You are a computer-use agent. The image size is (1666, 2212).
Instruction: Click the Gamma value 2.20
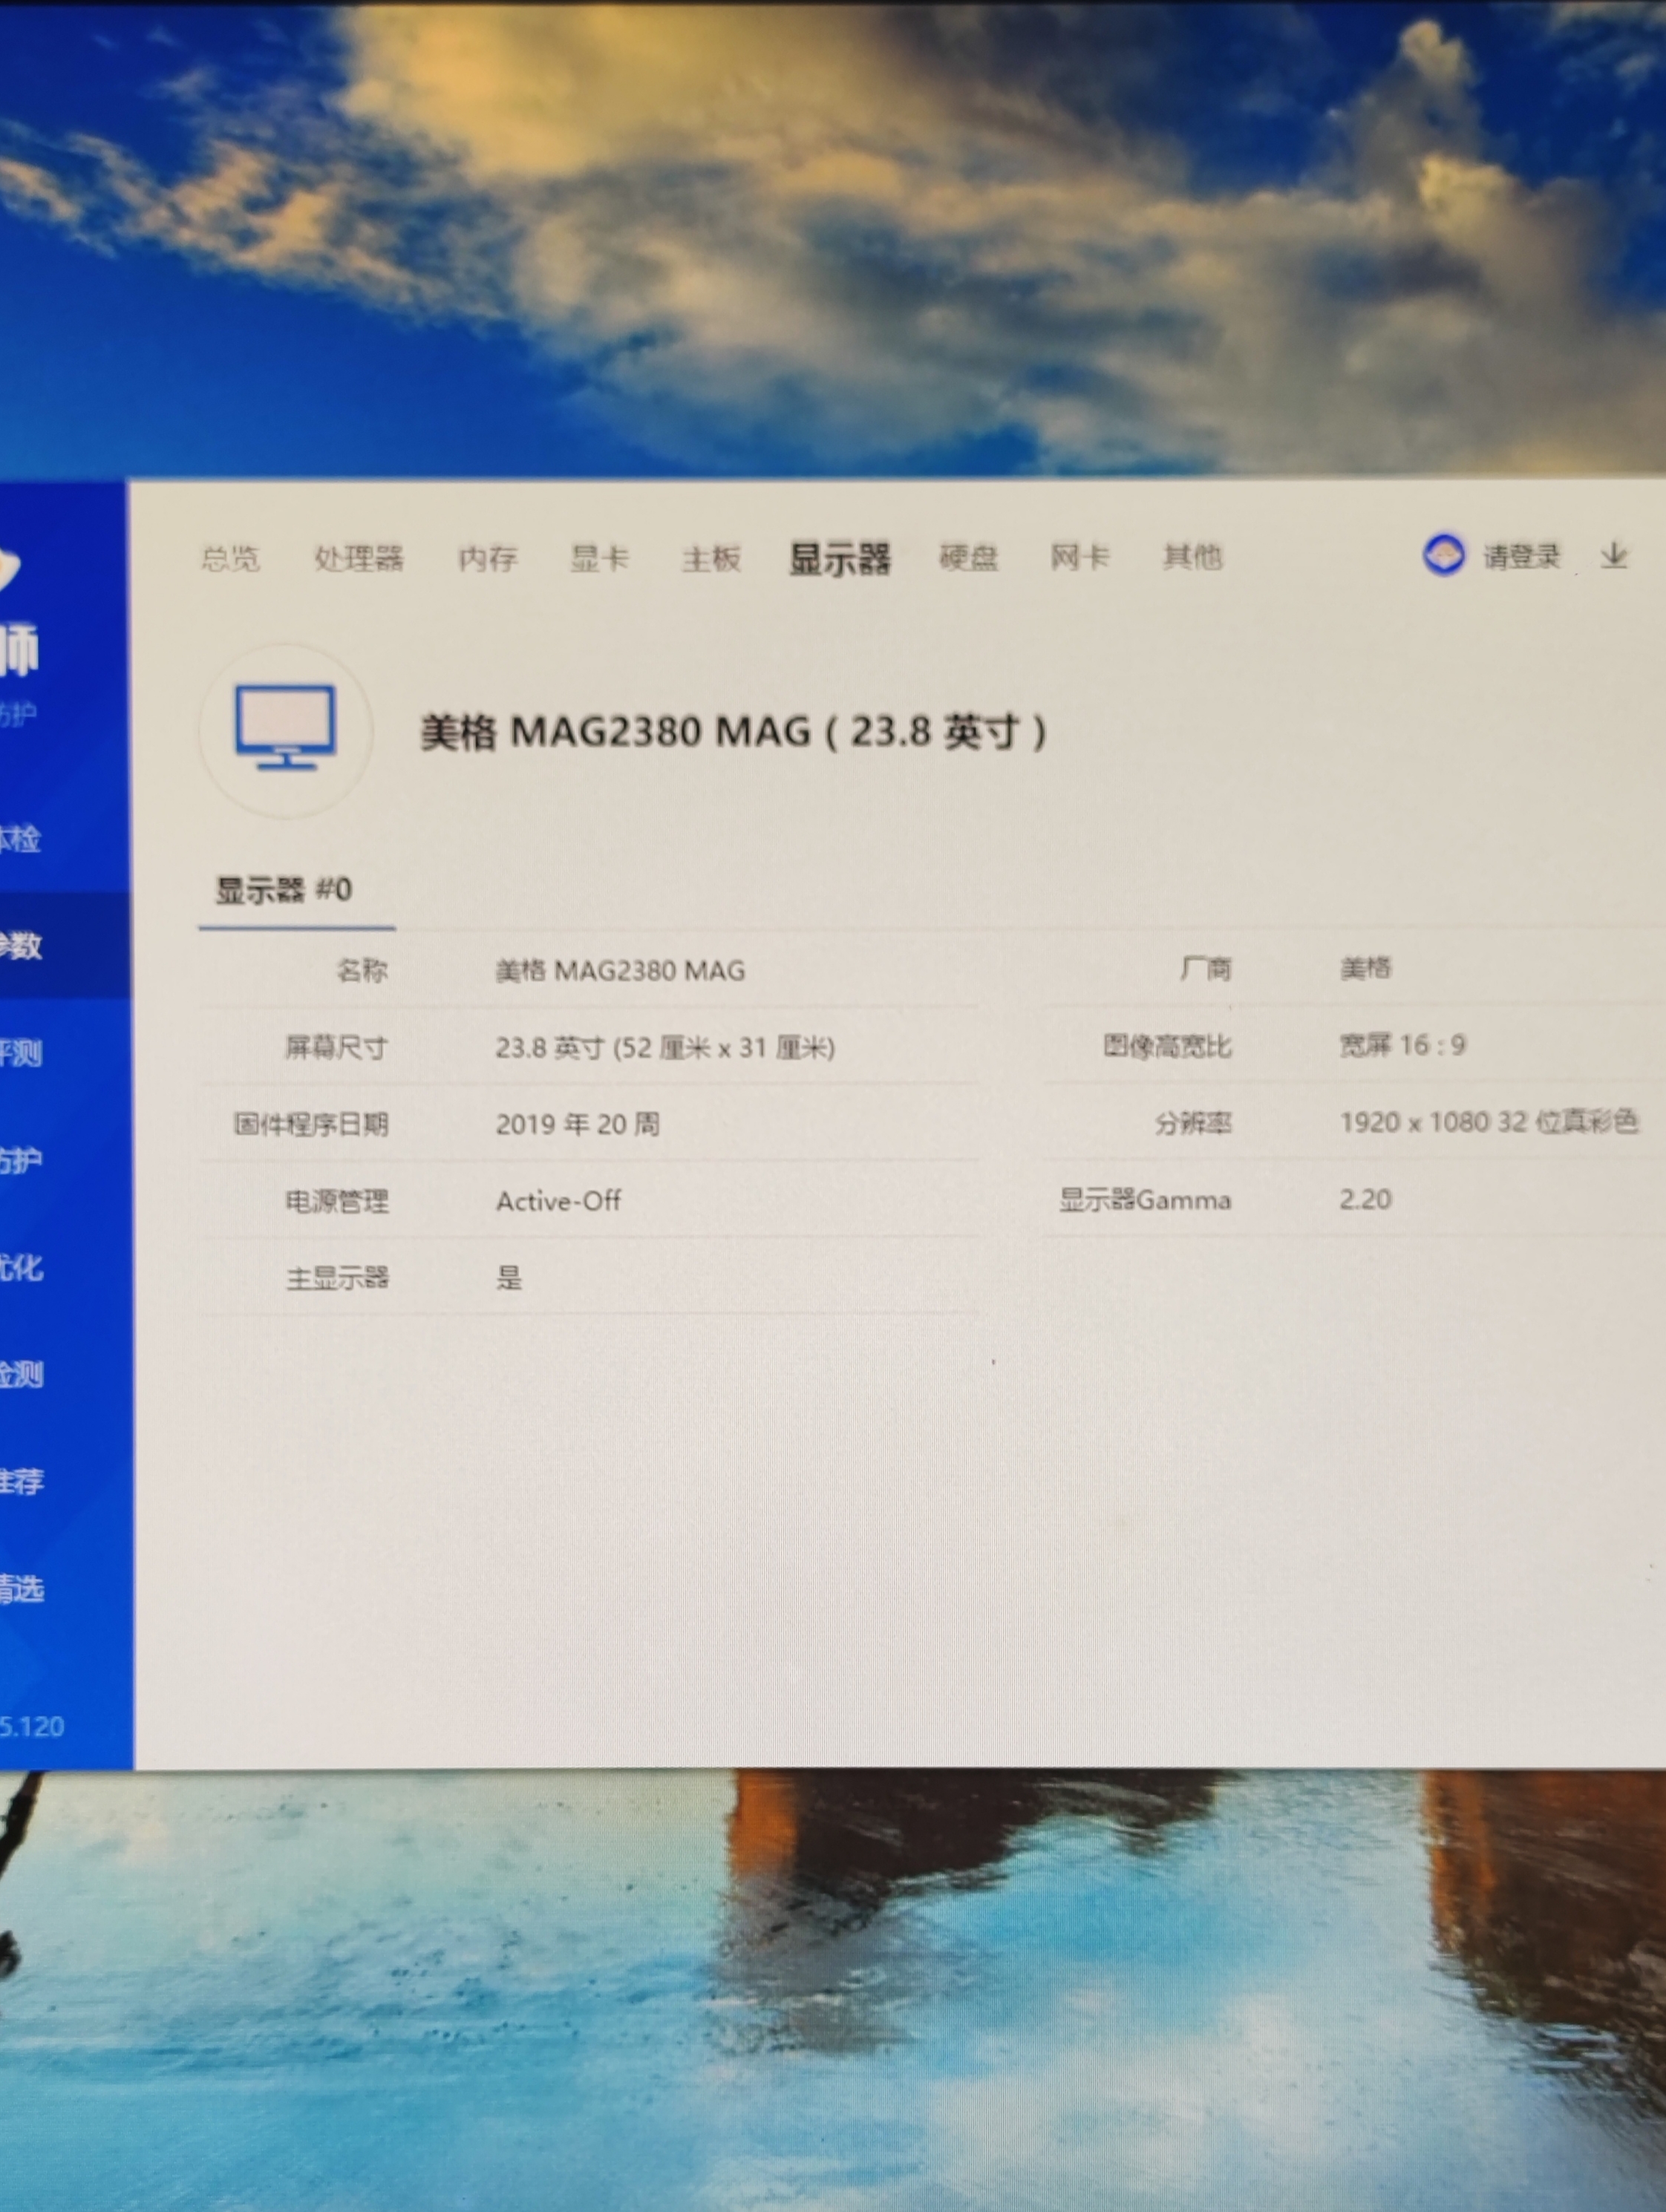pyautogui.click(x=1365, y=1199)
